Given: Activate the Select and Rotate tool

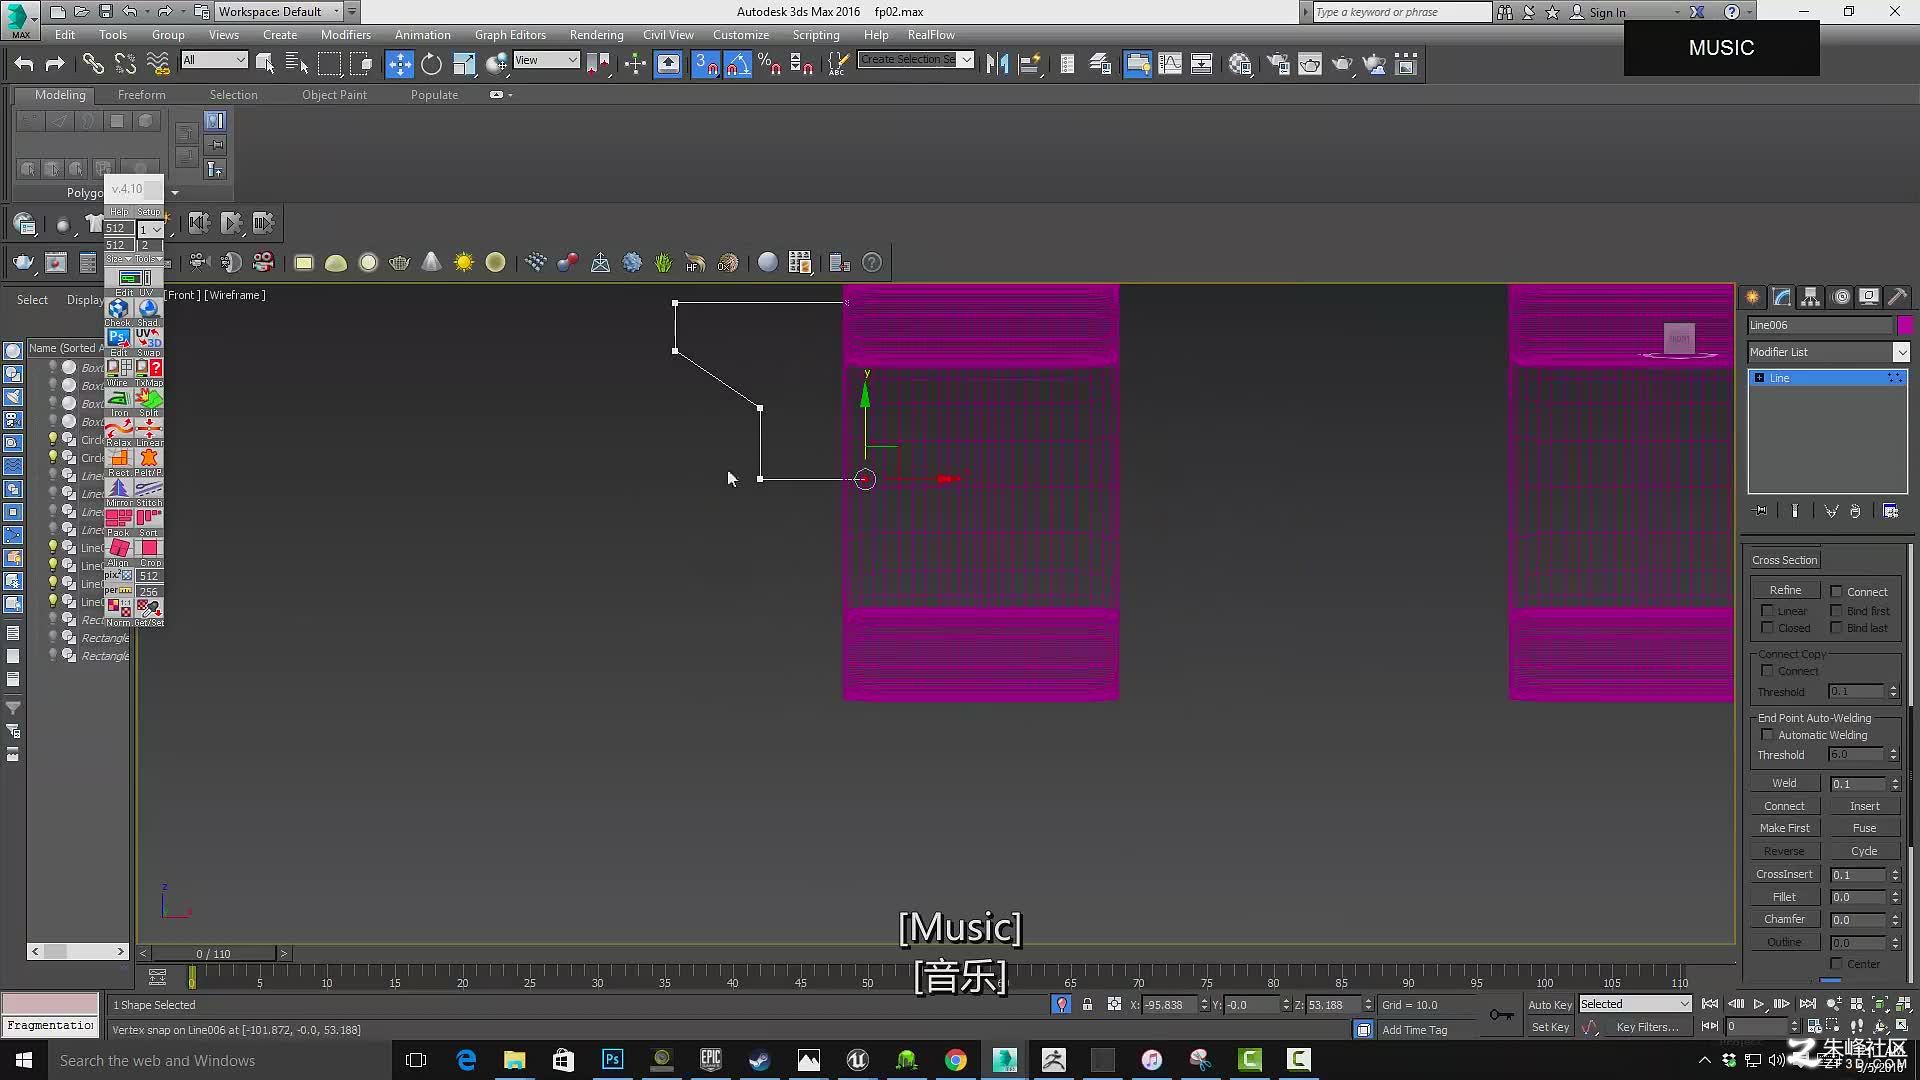Looking at the screenshot, I should (x=431, y=64).
